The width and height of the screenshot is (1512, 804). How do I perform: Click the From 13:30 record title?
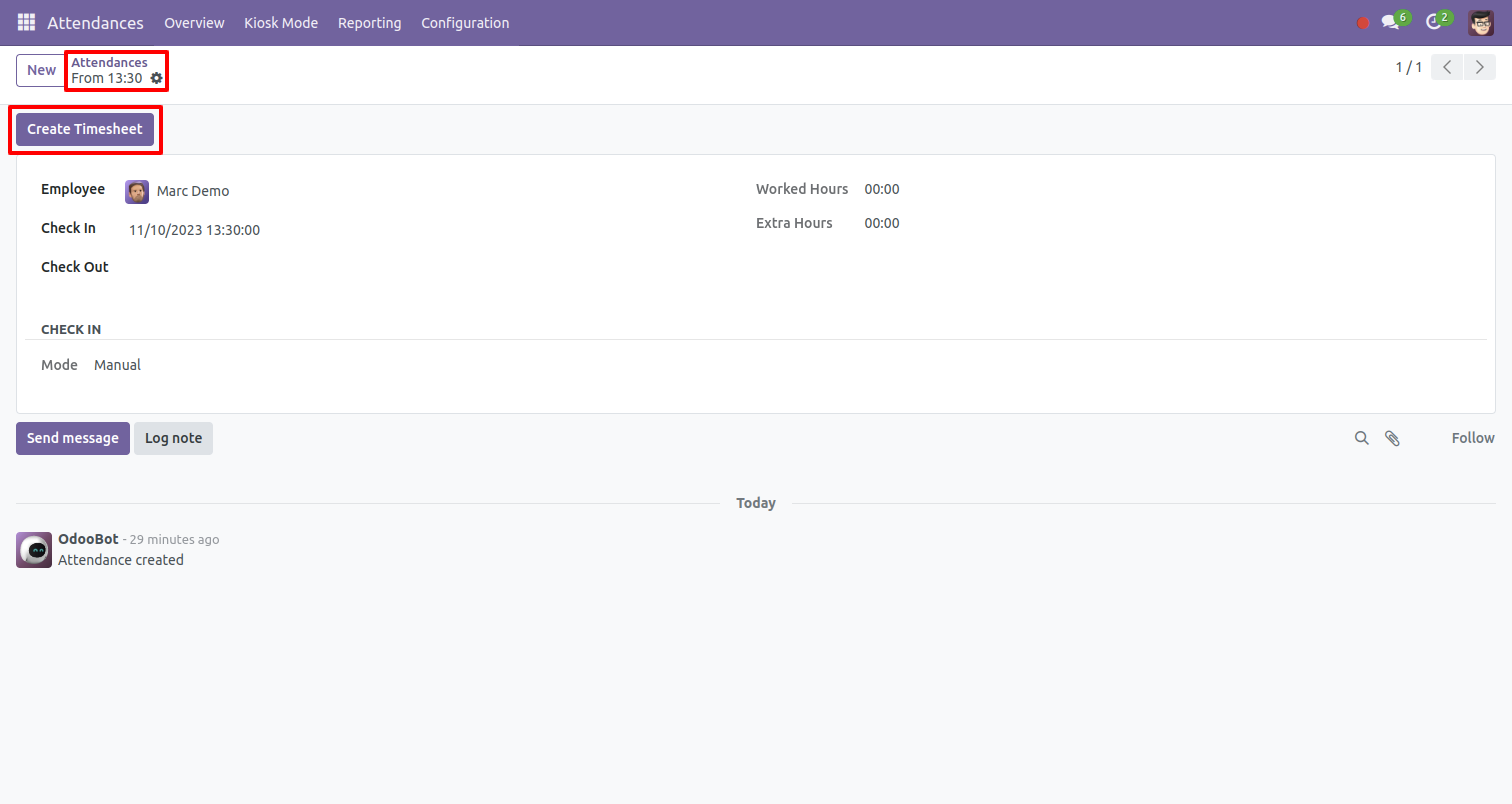pyautogui.click(x=107, y=78)
